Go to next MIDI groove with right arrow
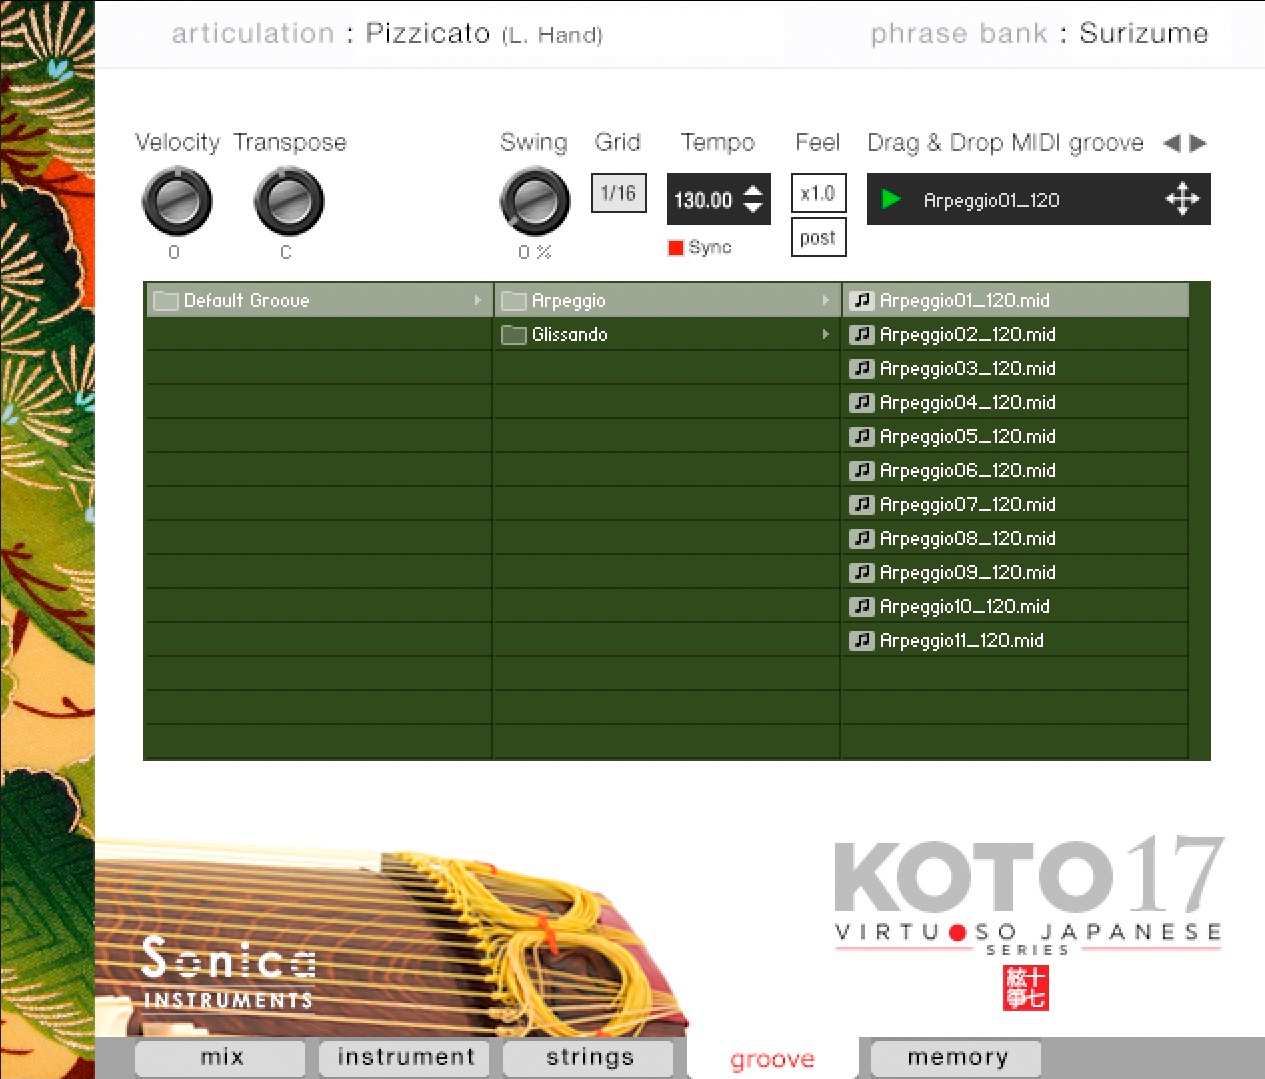1265x1079 pixels. (x=1198, y=143)
